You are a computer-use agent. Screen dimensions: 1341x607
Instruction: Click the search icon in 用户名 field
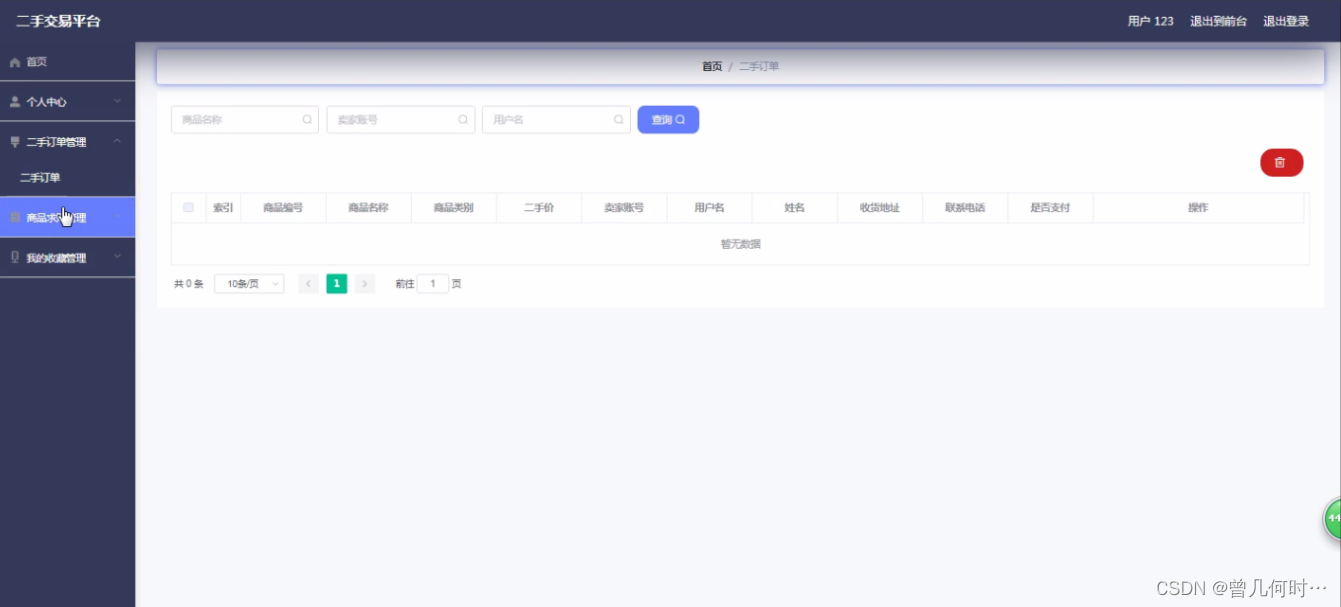[619, 120]
